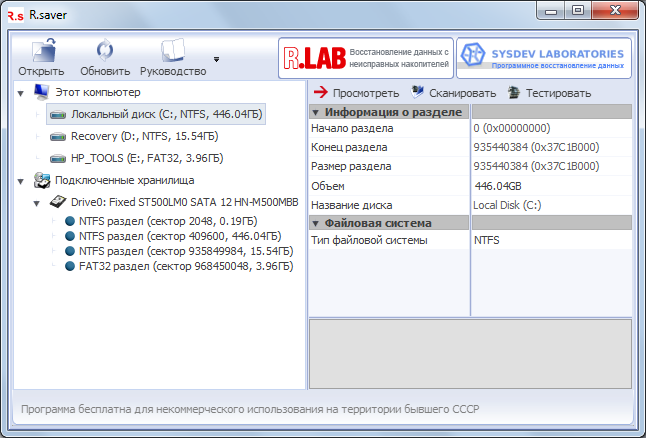Collapse the Этот компьютер tree node
This screenshot has height=438, width=646.
click(21, 94)
